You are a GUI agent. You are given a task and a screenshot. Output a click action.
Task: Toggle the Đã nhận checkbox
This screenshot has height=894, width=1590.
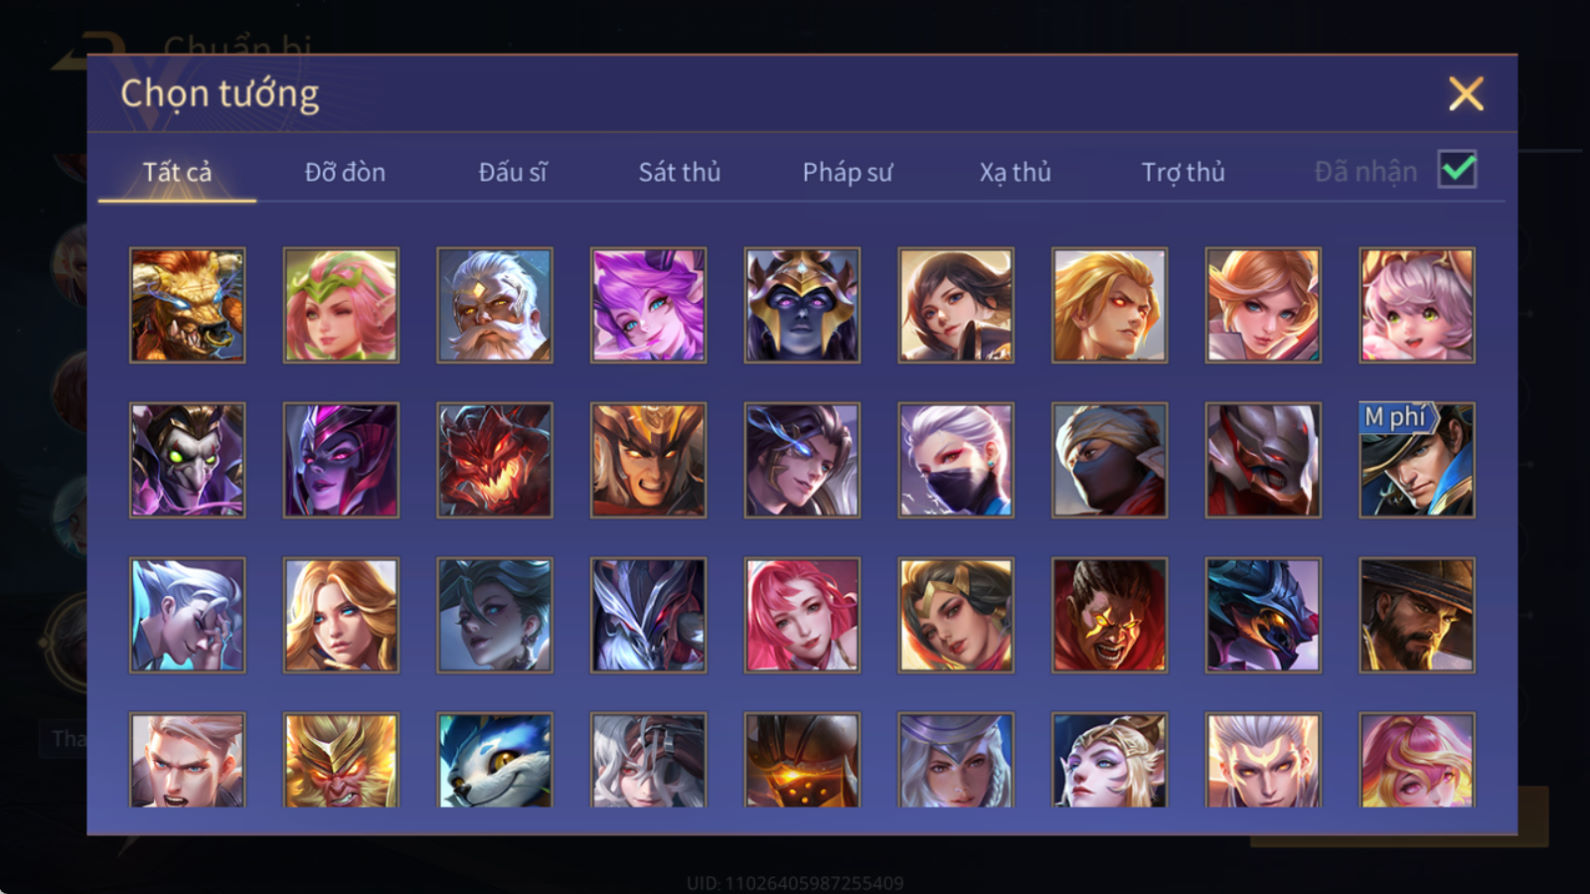tap(1457, 169)
